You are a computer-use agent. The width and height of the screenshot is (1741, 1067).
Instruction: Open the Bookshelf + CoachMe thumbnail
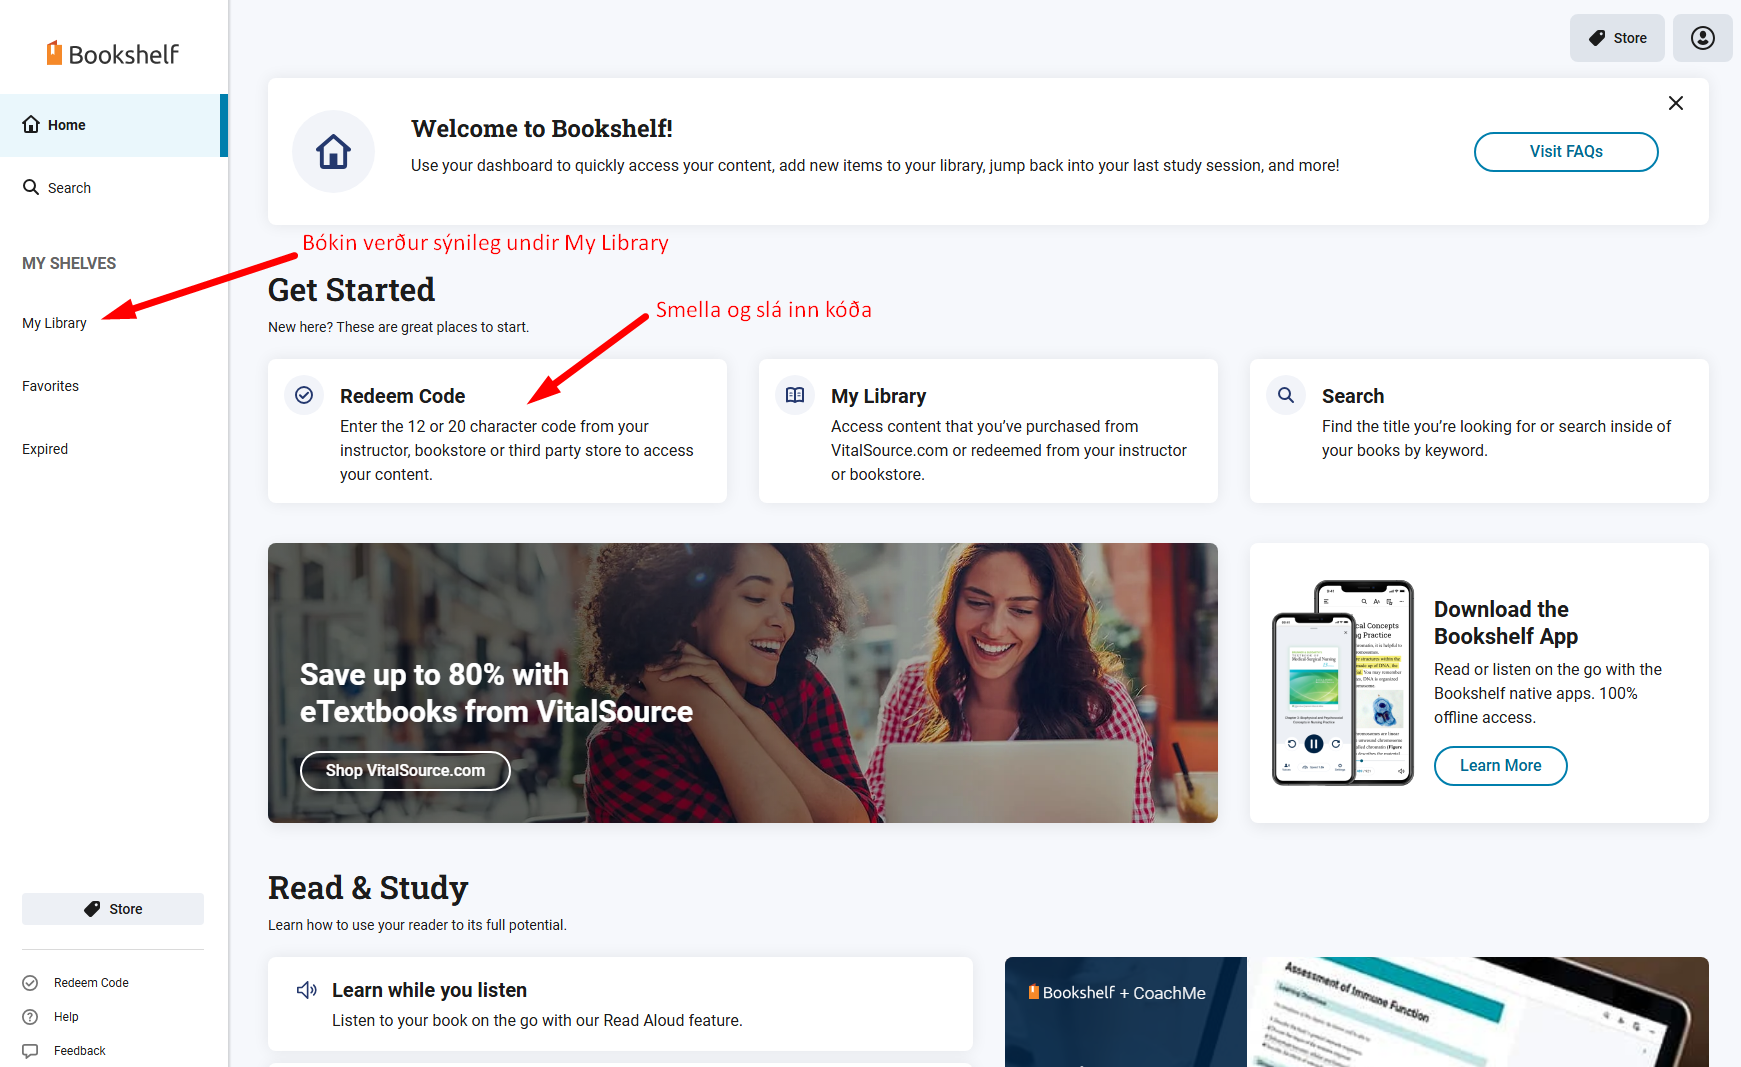pos(1126,1012)
